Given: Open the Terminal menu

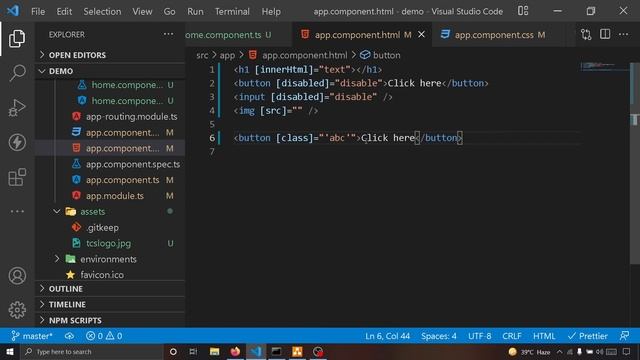Looking at the screenshot, I should [232, 11].
